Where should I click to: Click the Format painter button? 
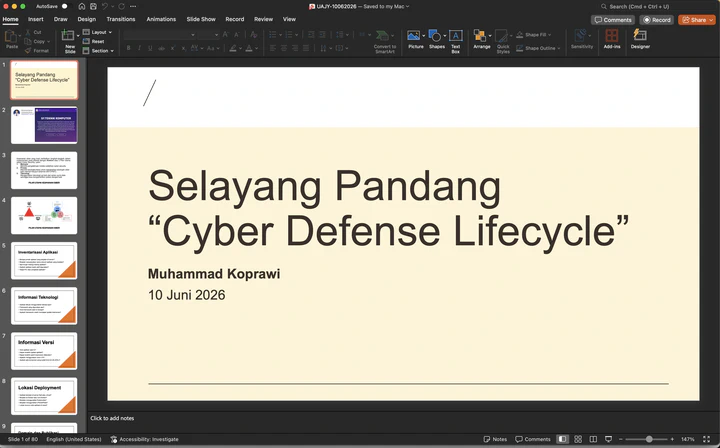pos(37,50)
